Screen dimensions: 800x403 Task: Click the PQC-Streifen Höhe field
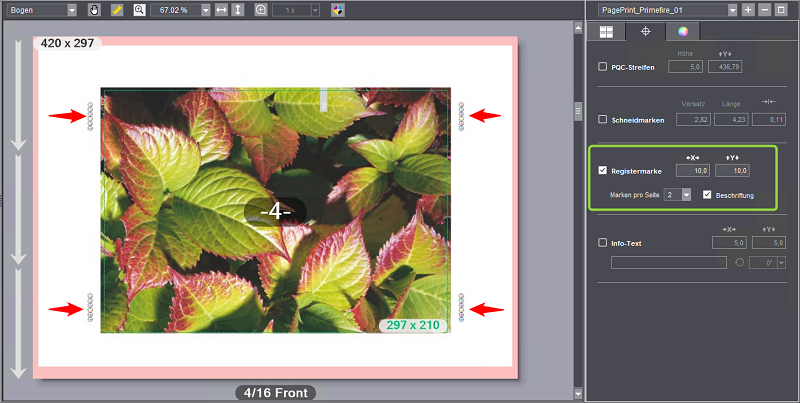tap(686, 66)
